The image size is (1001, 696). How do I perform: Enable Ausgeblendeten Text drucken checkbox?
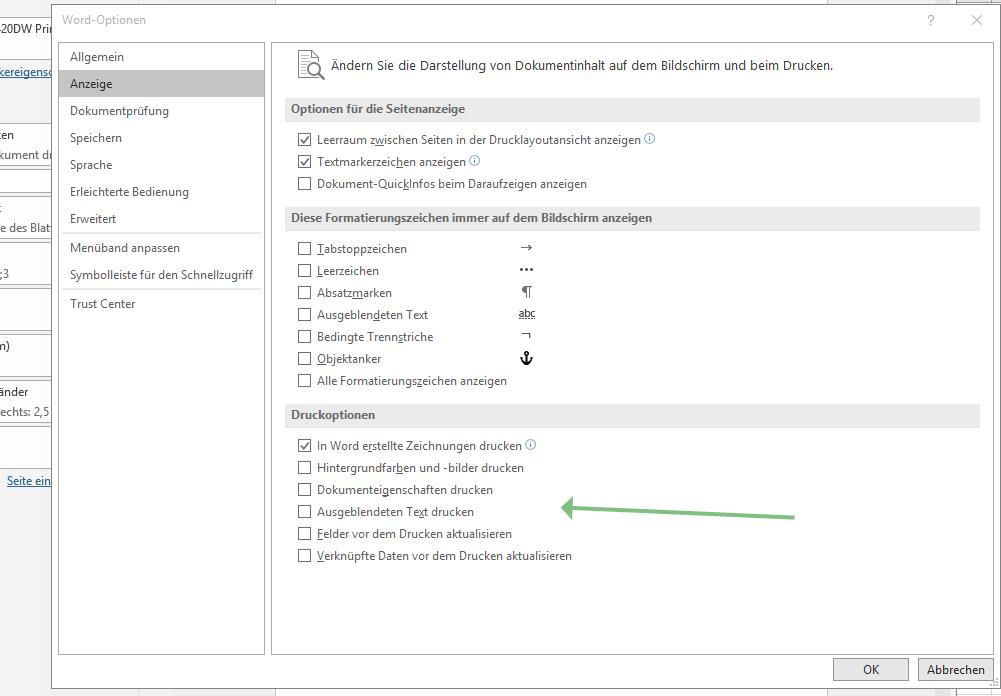(x=305, y=512)
